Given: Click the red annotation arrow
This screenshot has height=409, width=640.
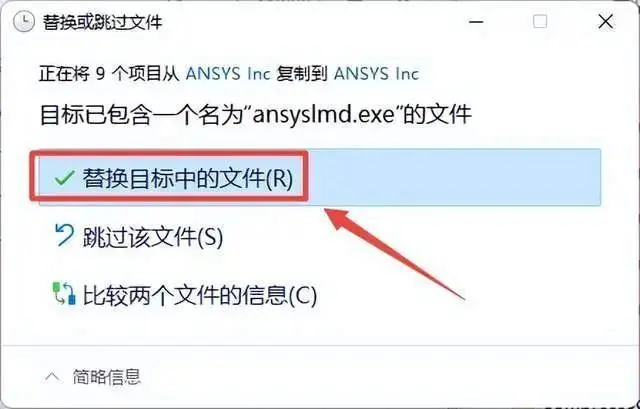Looking at the screenshot, I should coord(394,253).
